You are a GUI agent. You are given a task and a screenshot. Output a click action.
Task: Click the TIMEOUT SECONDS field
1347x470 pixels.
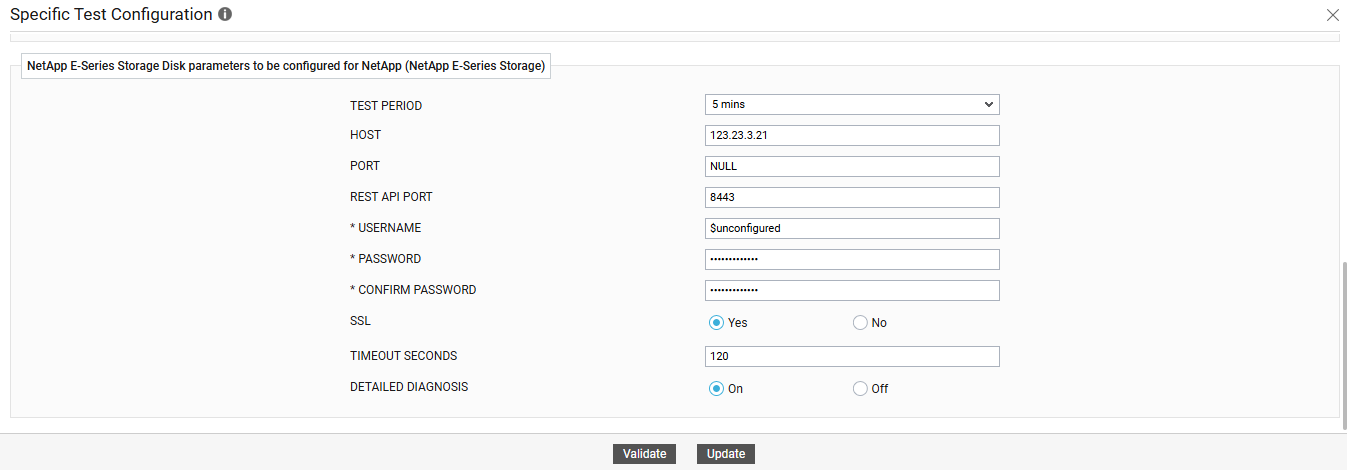[x=852, y=356]
